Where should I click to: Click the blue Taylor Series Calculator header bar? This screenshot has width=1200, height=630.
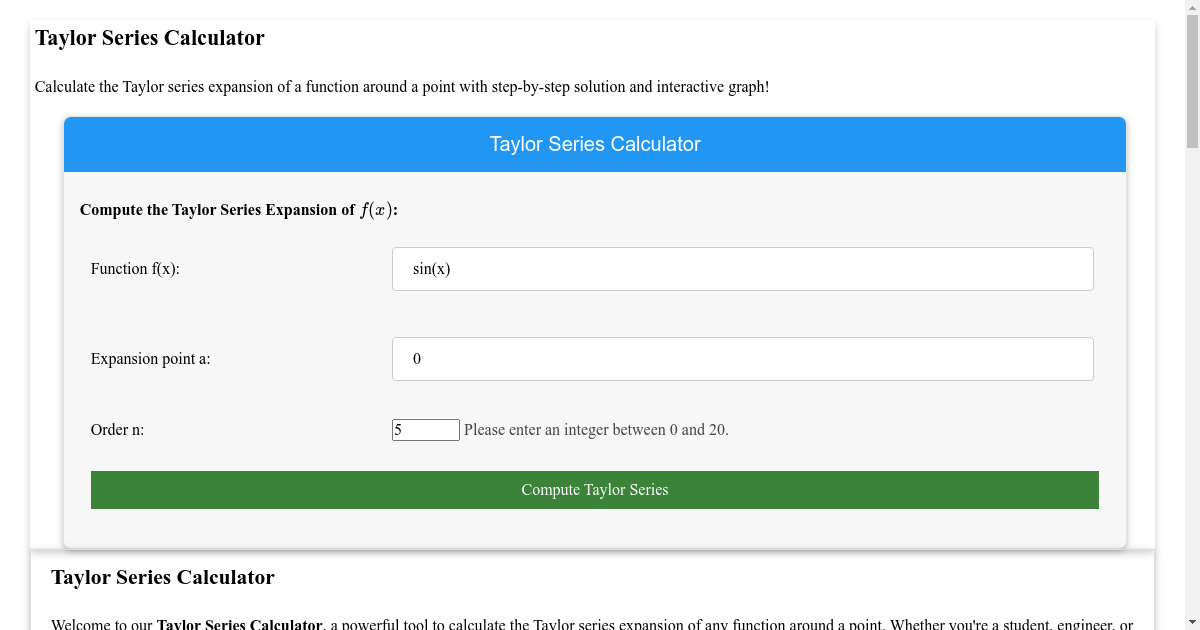pos(595,144)
